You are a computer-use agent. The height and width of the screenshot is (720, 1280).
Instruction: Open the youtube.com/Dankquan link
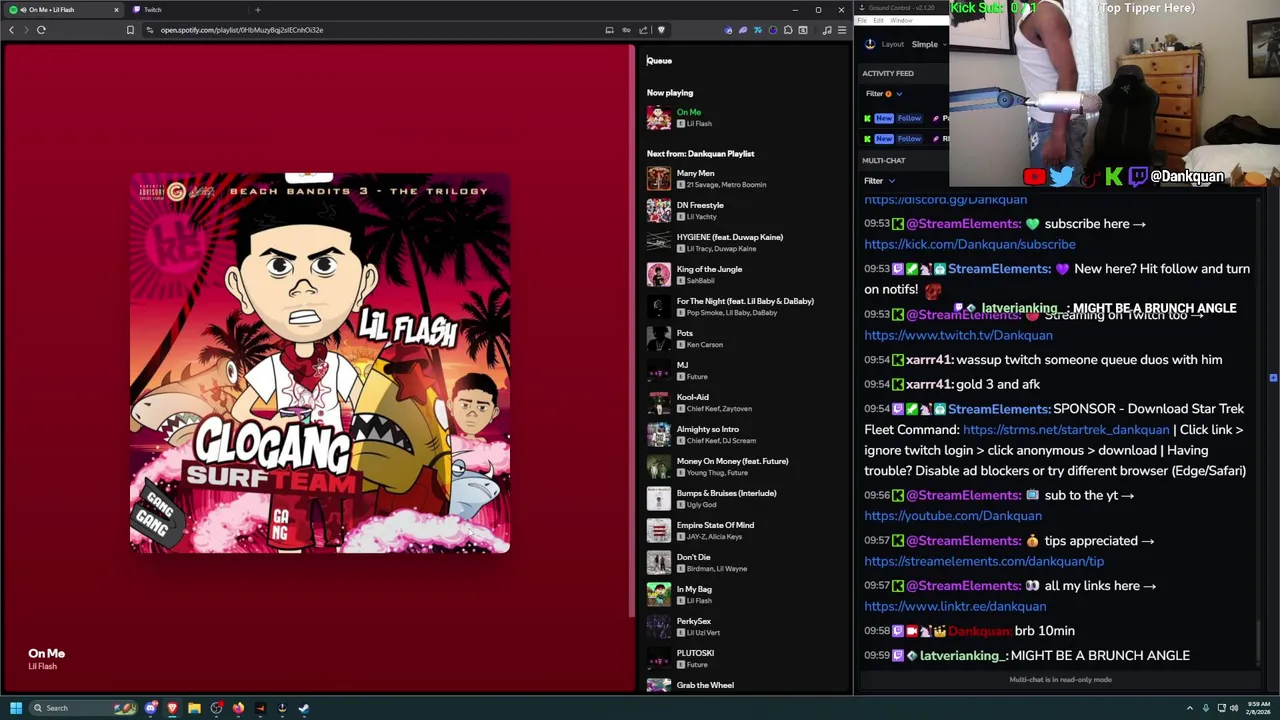coord(953,516)
